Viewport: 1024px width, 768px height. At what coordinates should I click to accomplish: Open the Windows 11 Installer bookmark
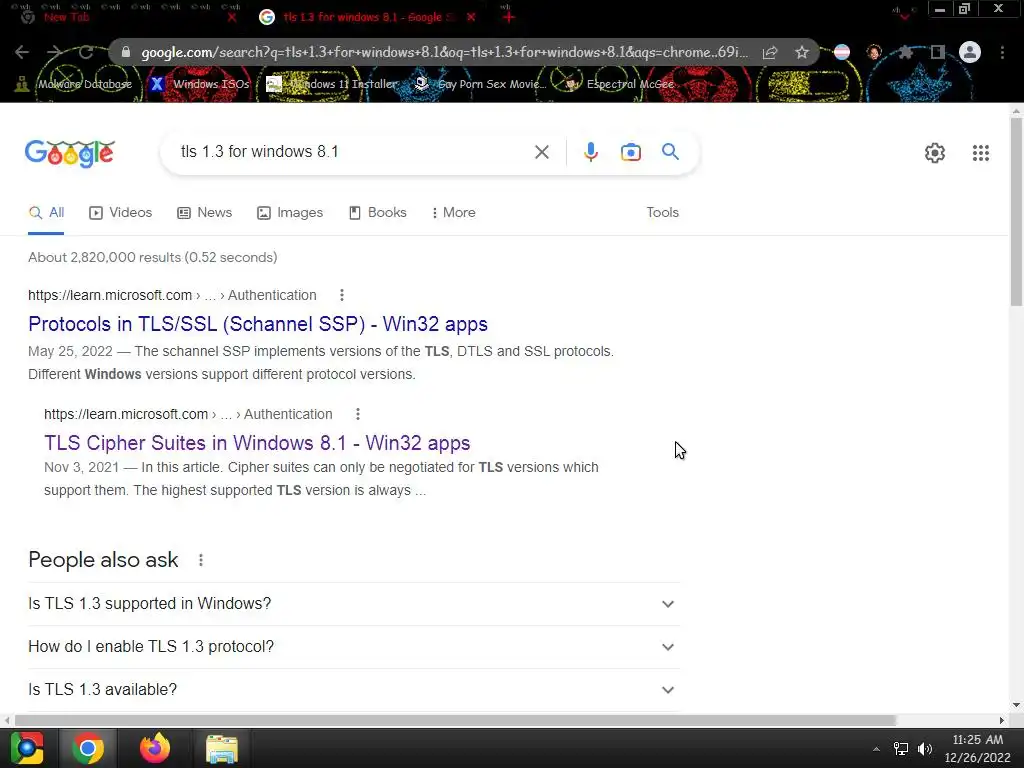332,84
